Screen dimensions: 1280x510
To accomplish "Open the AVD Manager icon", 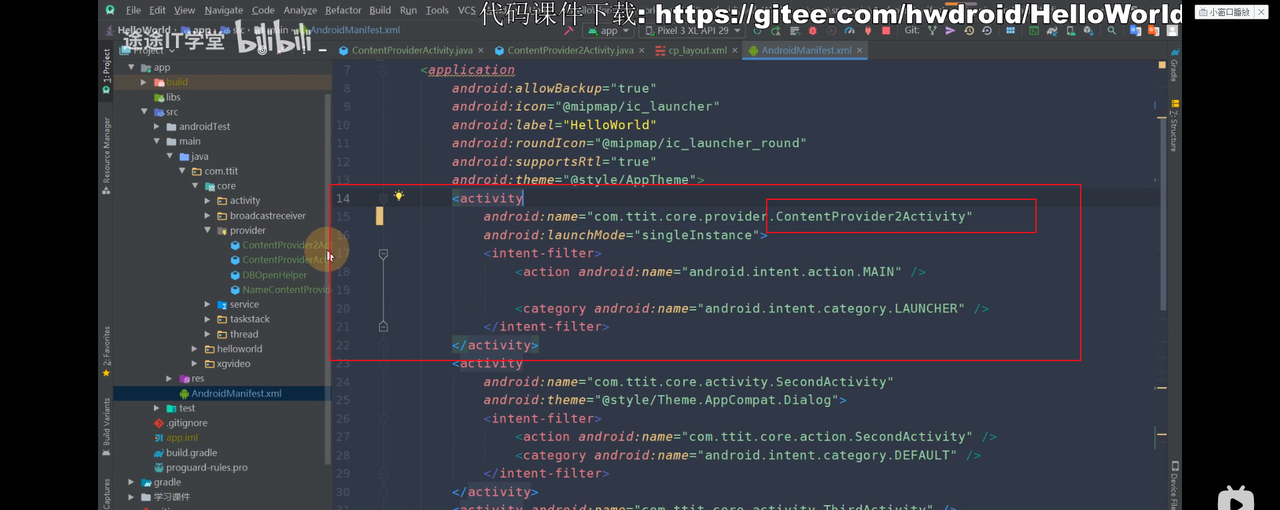I will (1070, 31).
